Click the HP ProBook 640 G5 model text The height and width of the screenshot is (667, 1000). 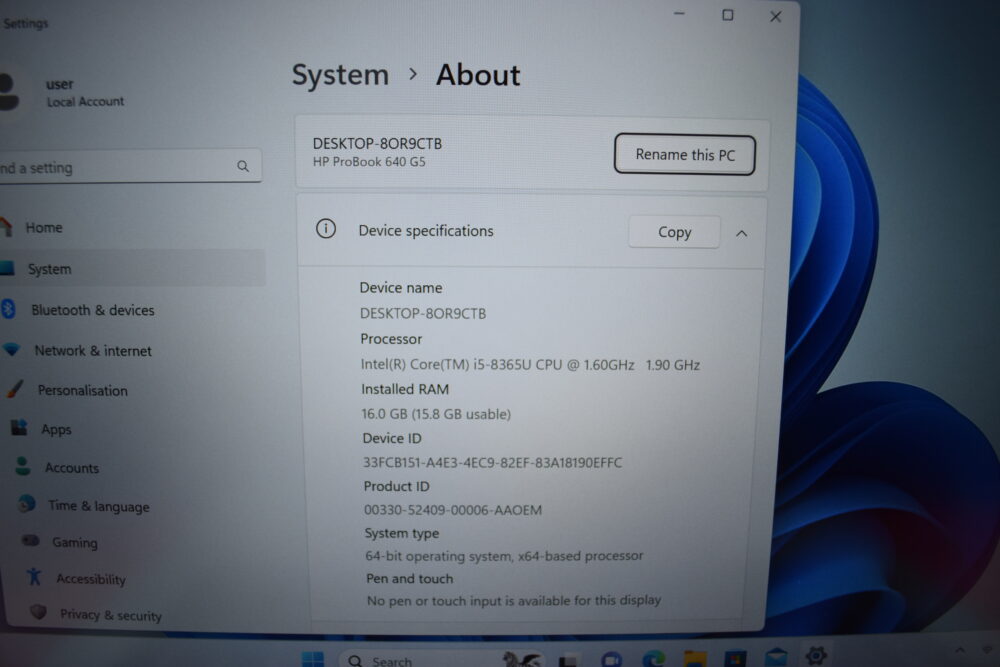pos(369,162)
